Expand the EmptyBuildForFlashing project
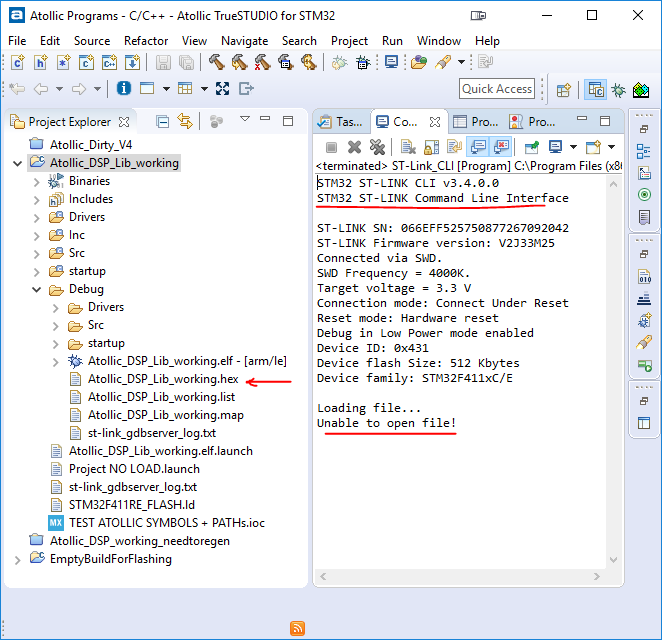 (17, 560)
